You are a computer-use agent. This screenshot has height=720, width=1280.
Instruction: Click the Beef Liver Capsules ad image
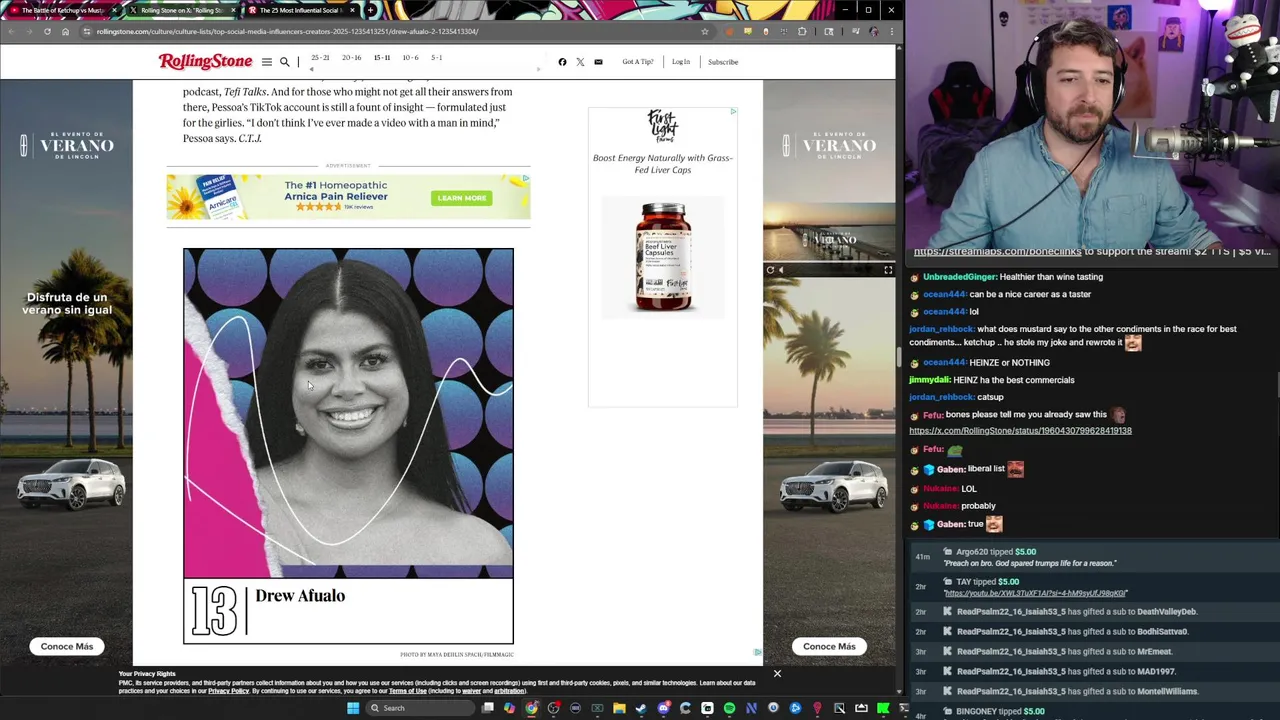tap(663, 257)
